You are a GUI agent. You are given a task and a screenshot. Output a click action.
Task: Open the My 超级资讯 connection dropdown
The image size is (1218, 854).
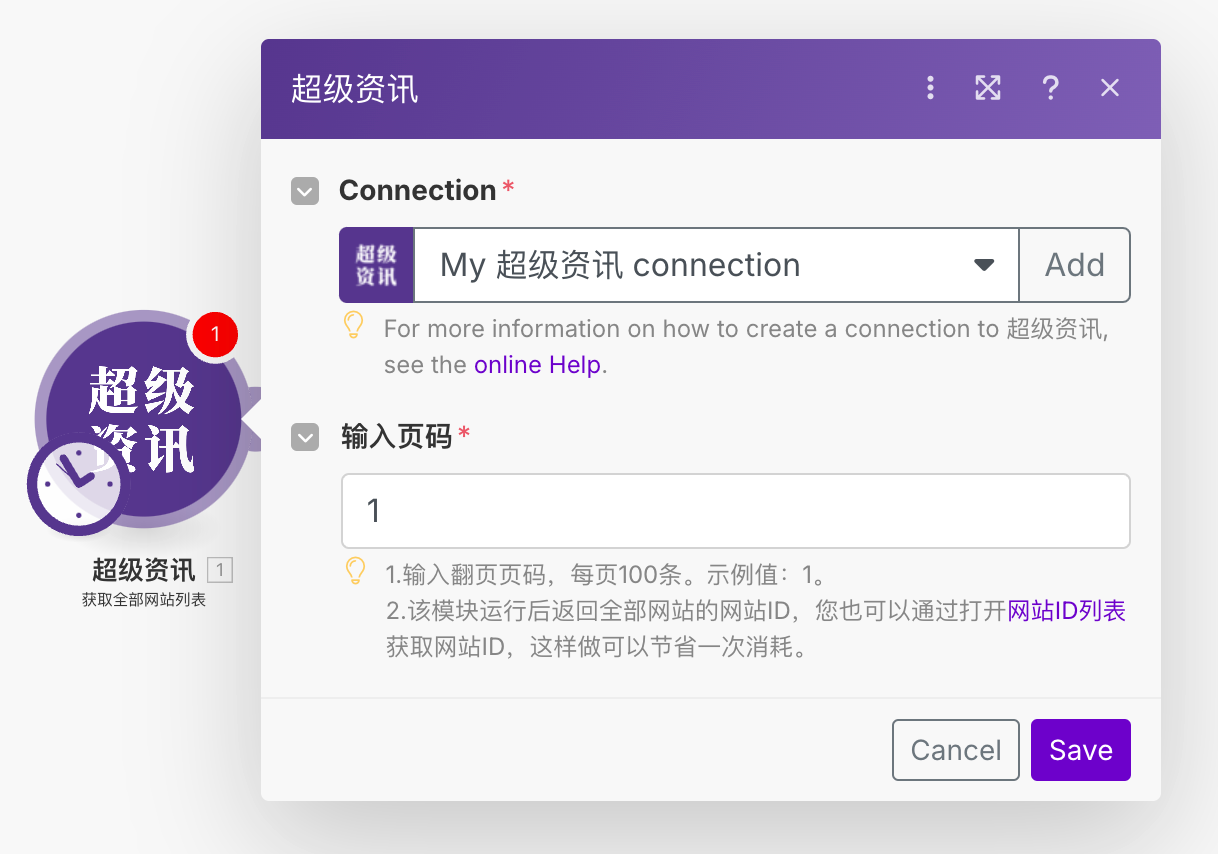coord(716,265)
